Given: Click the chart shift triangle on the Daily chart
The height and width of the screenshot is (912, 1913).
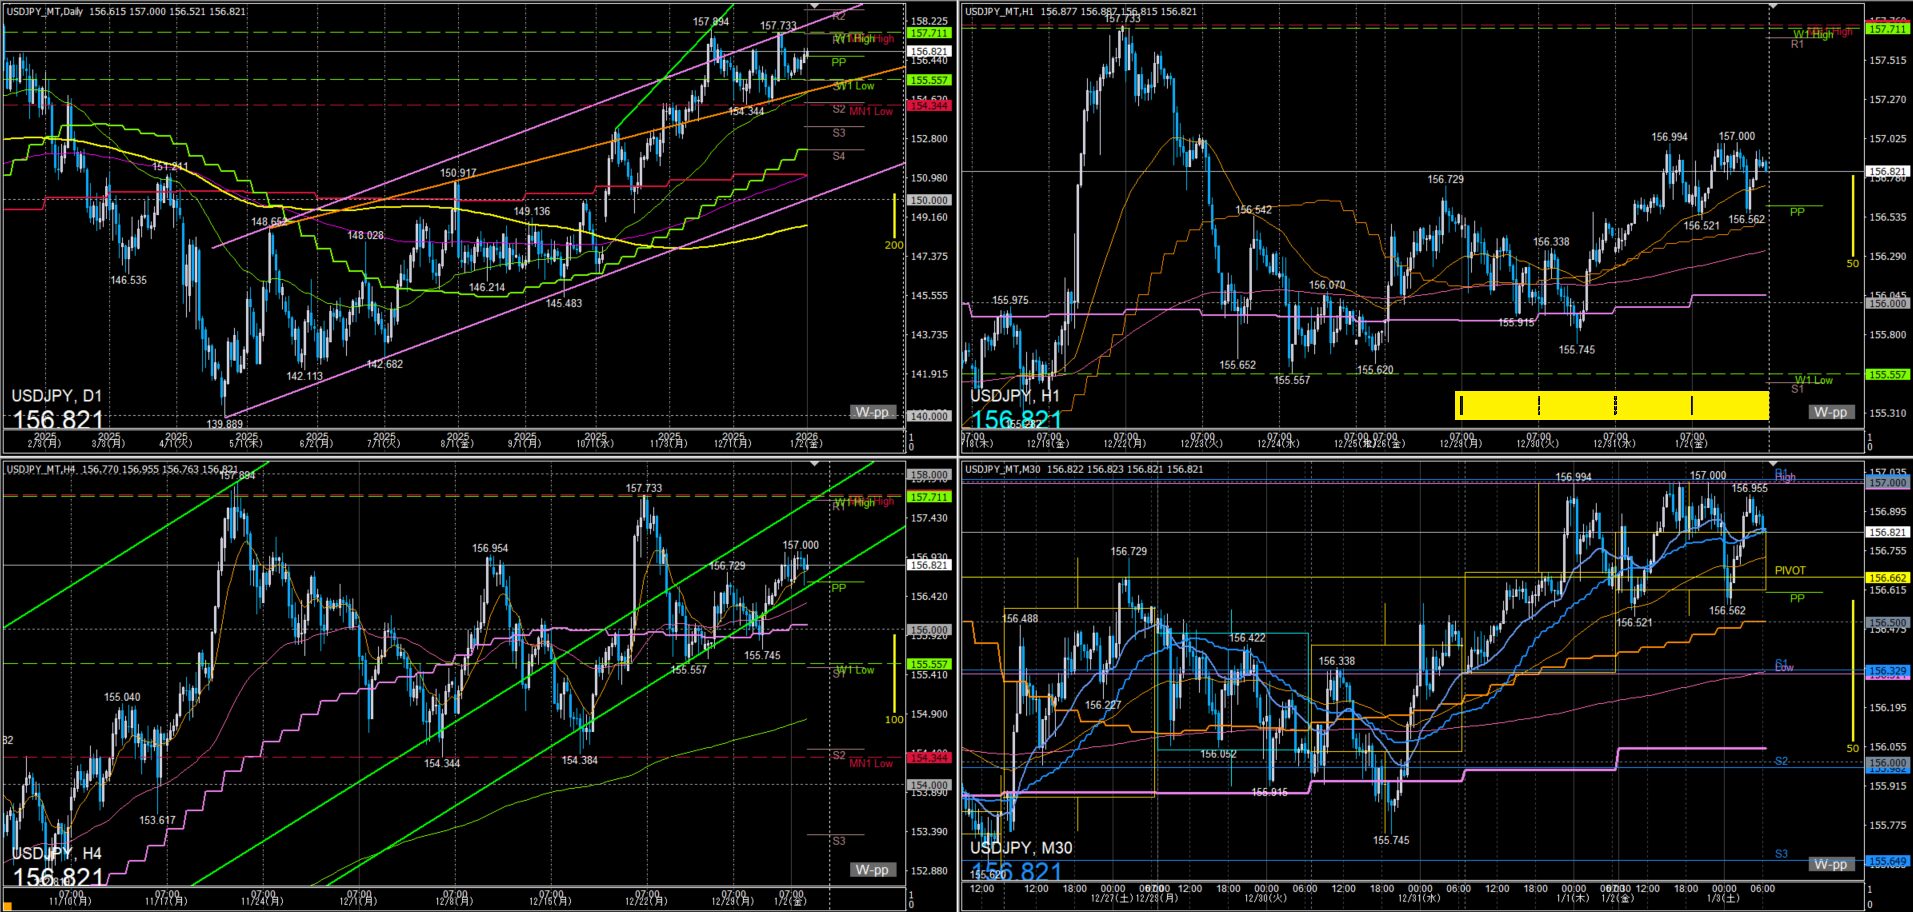Looking at the screenshot, I should (x=814, y=7).
